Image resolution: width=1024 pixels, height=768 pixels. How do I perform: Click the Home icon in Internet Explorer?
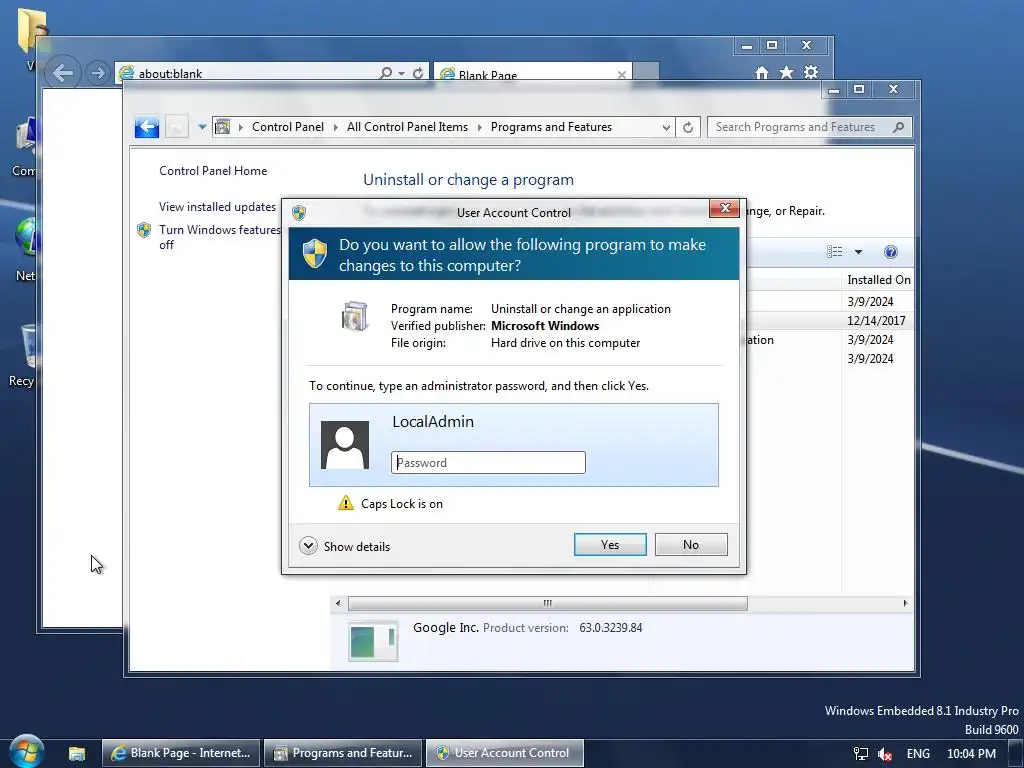tap(761, 72)
